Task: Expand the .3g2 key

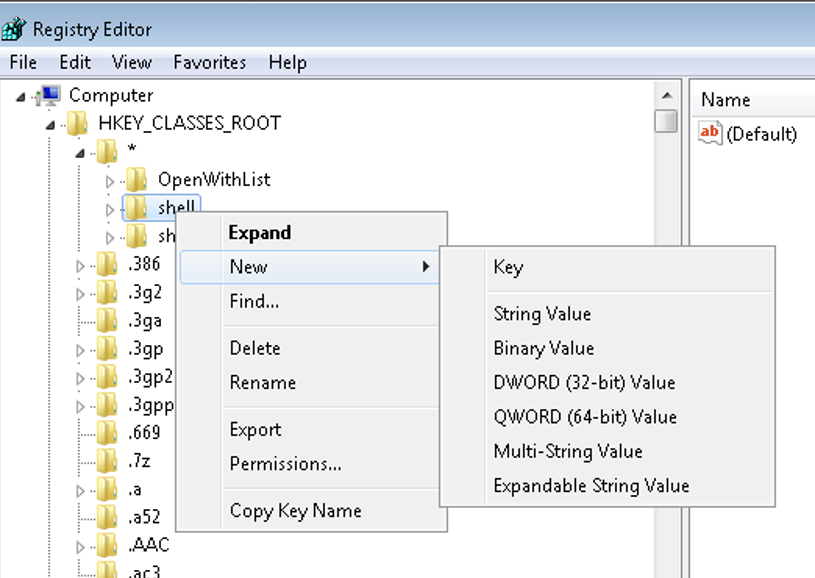Action: pos(80,294)
